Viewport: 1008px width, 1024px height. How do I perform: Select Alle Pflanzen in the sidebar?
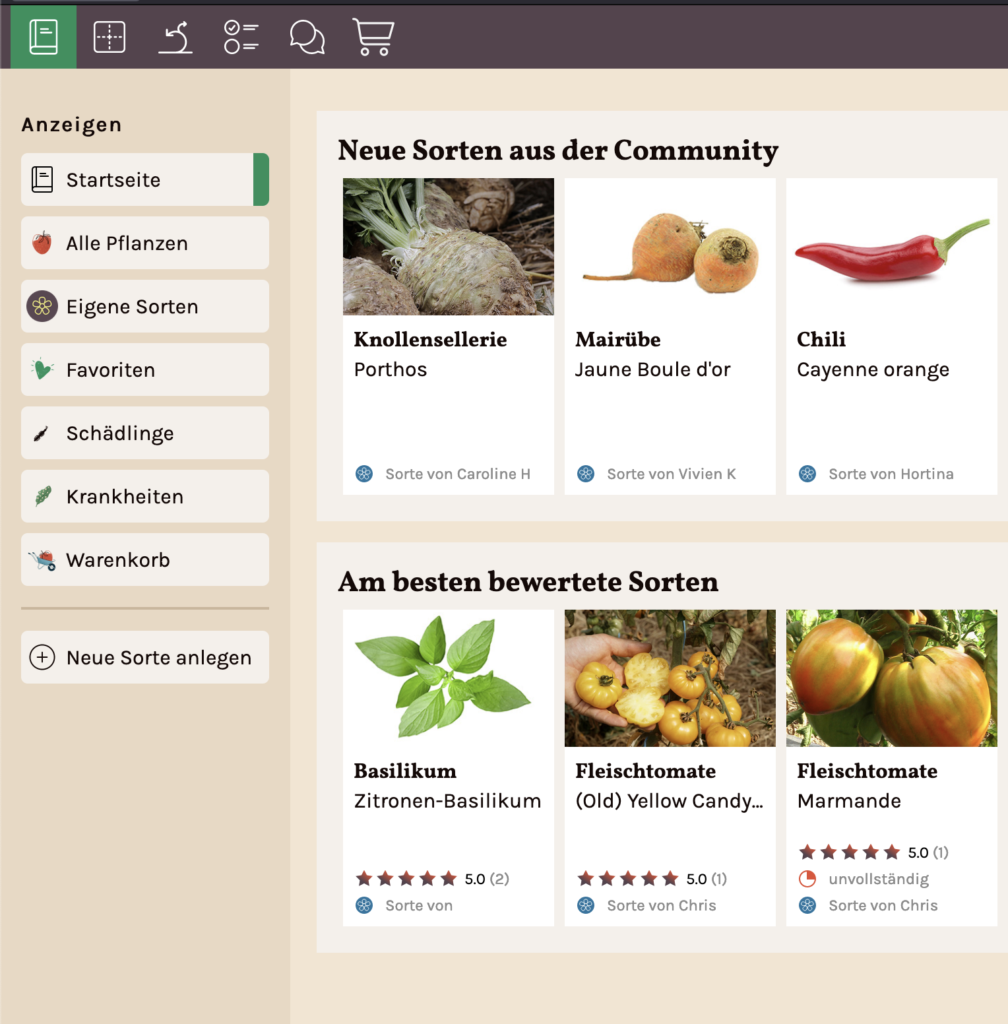pyautogui.click(x=145, y=243)
